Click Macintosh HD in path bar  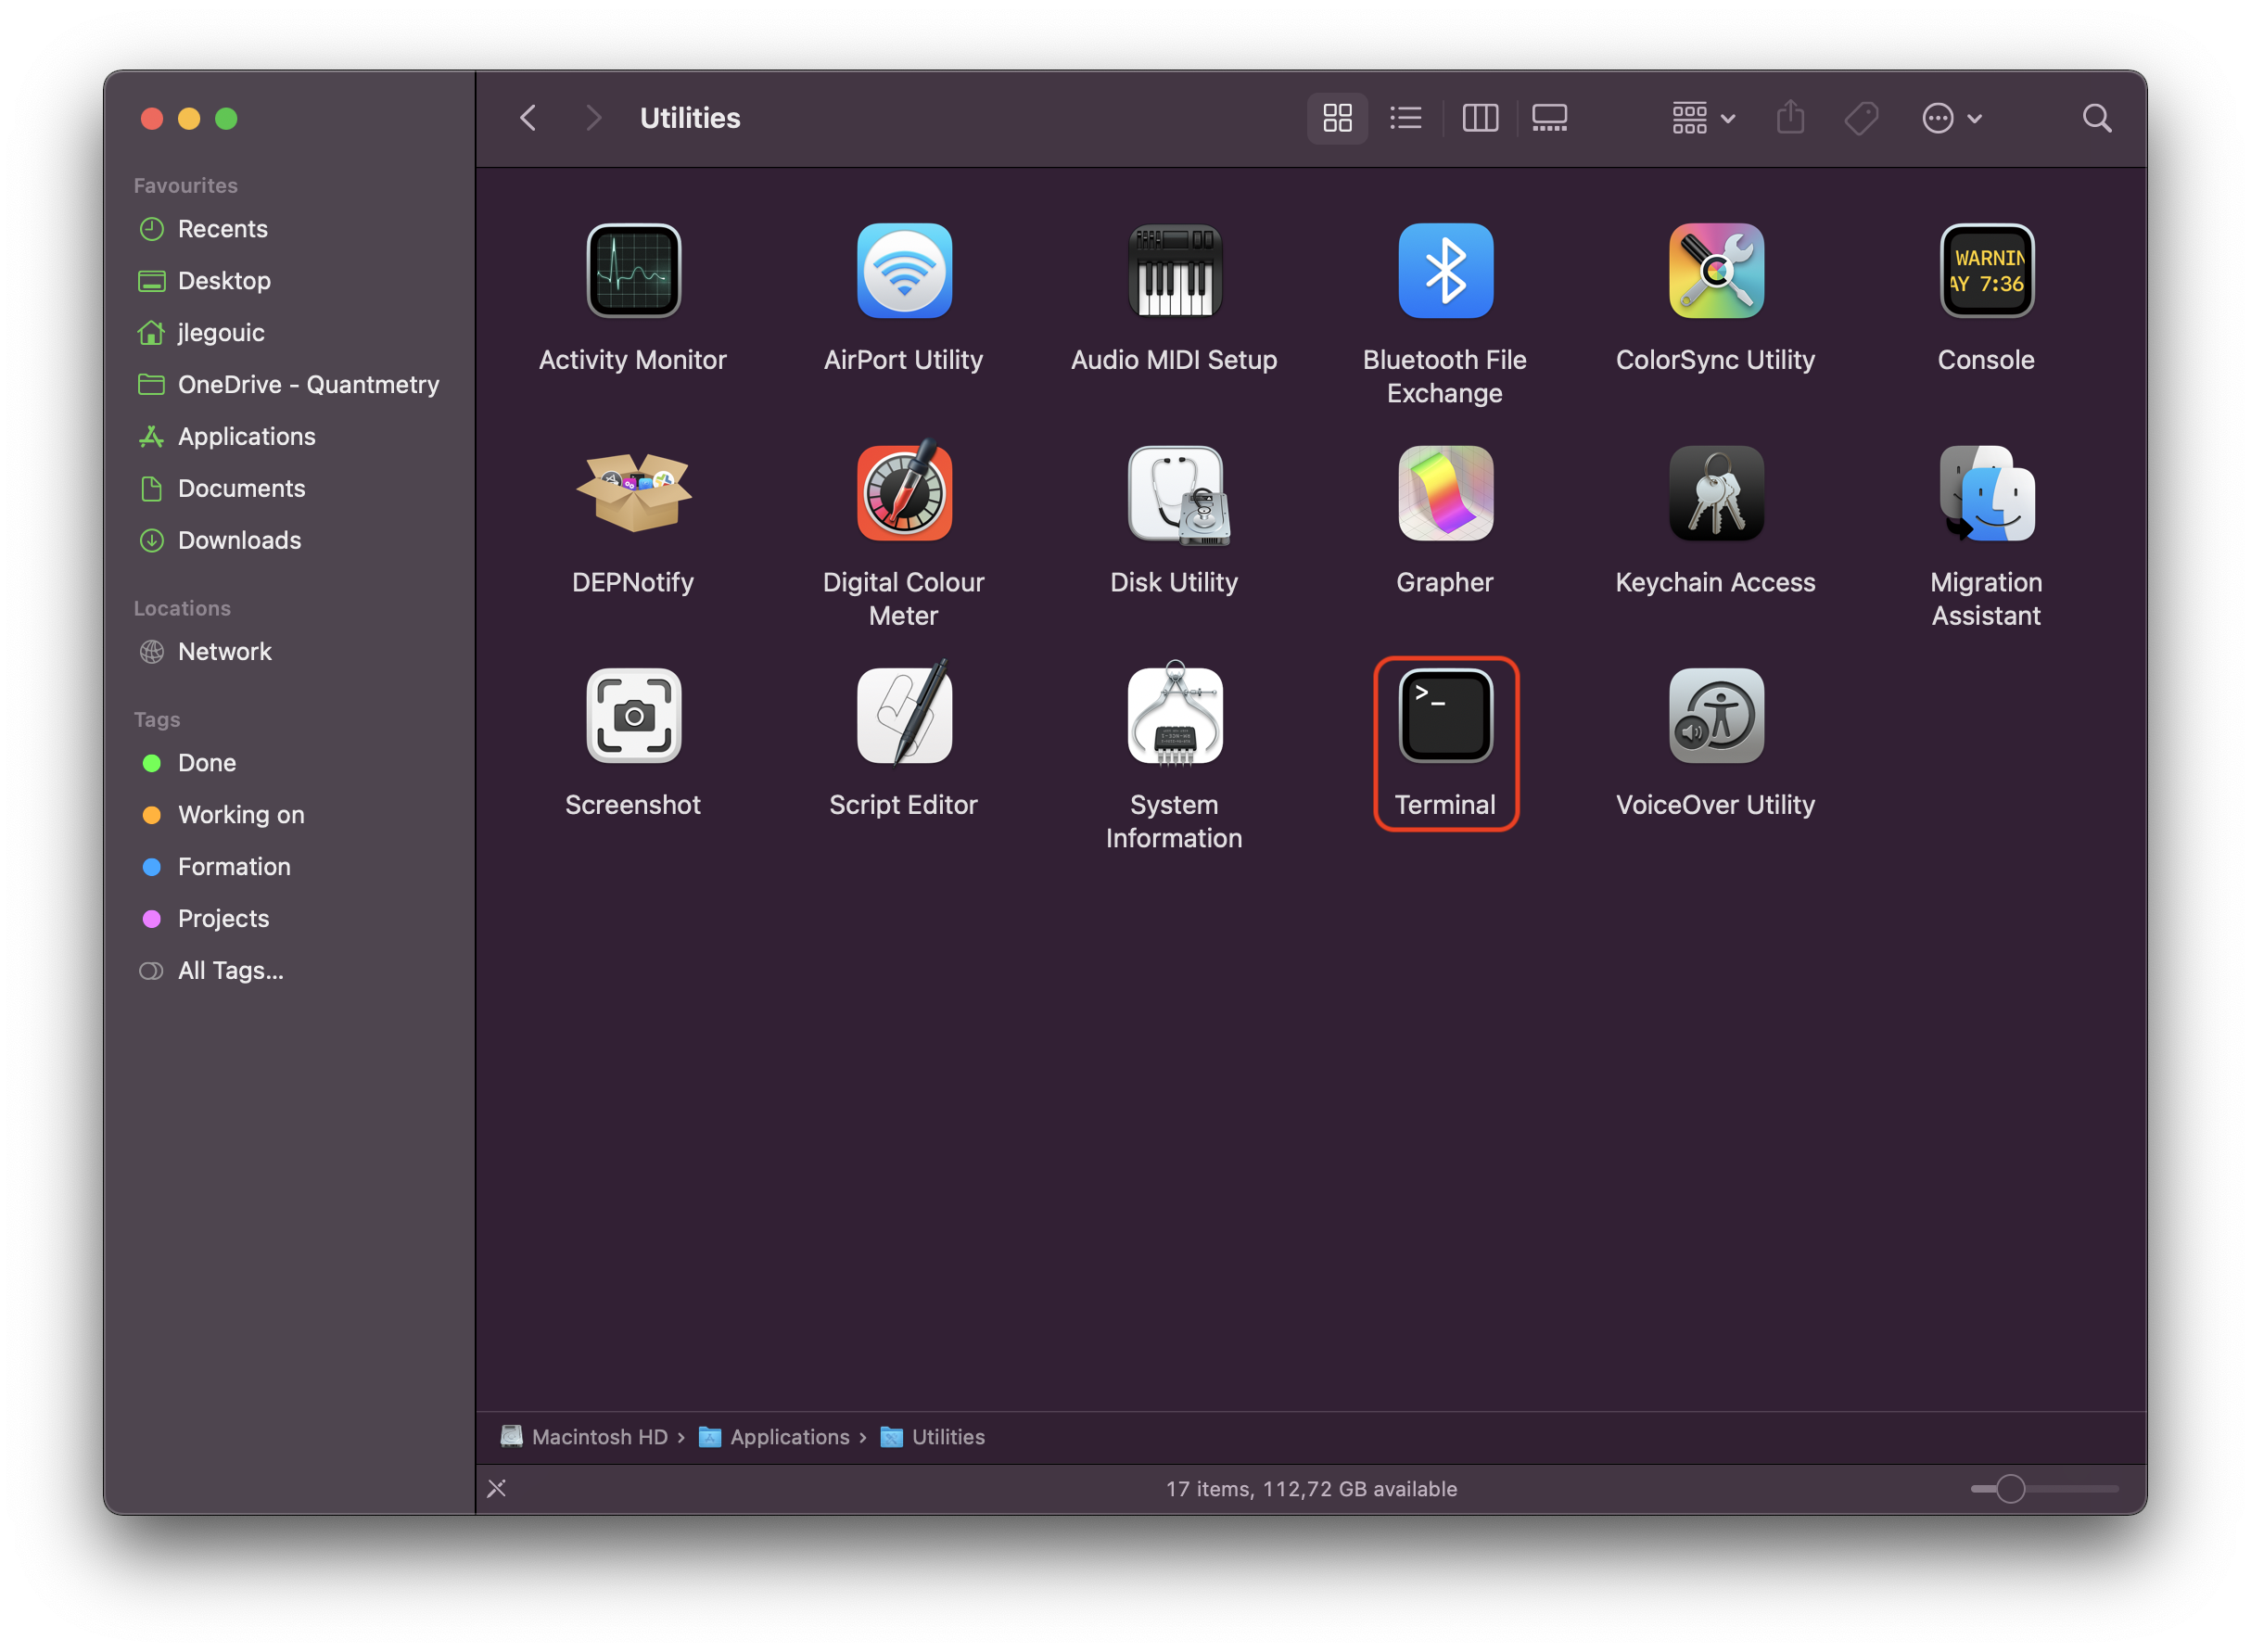point(584,1437)
